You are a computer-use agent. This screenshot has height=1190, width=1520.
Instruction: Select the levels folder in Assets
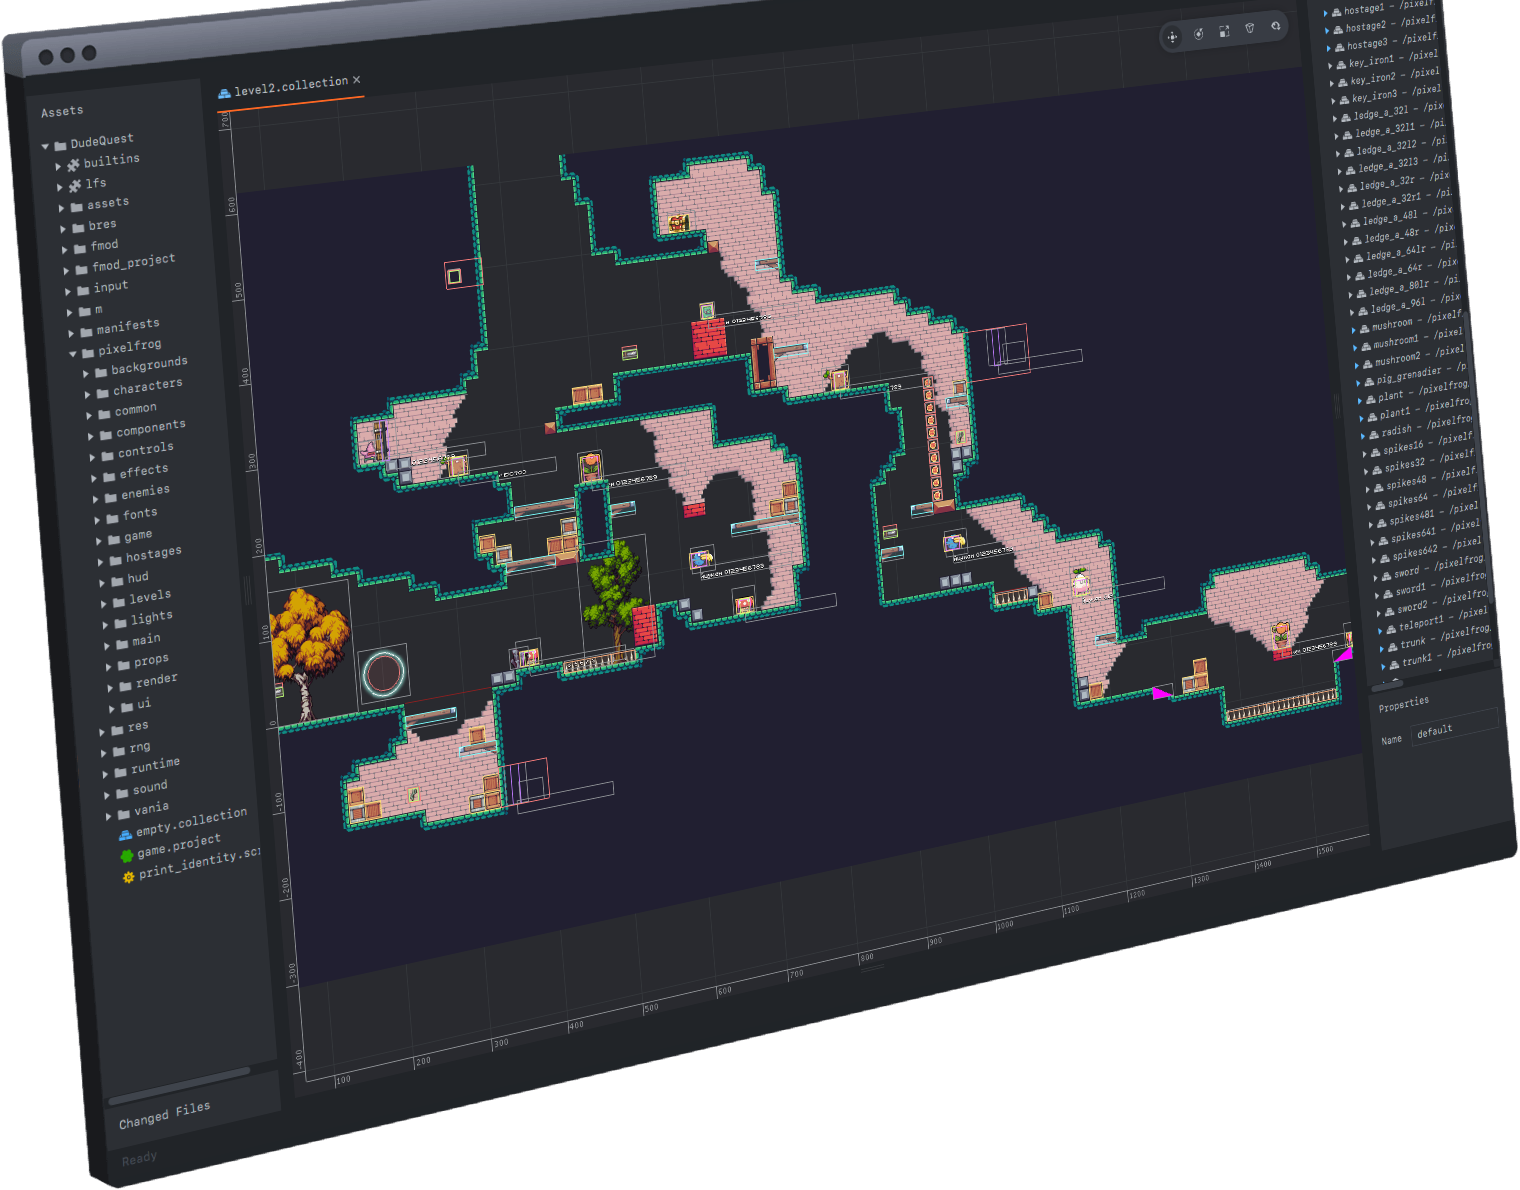pos(150,597)
